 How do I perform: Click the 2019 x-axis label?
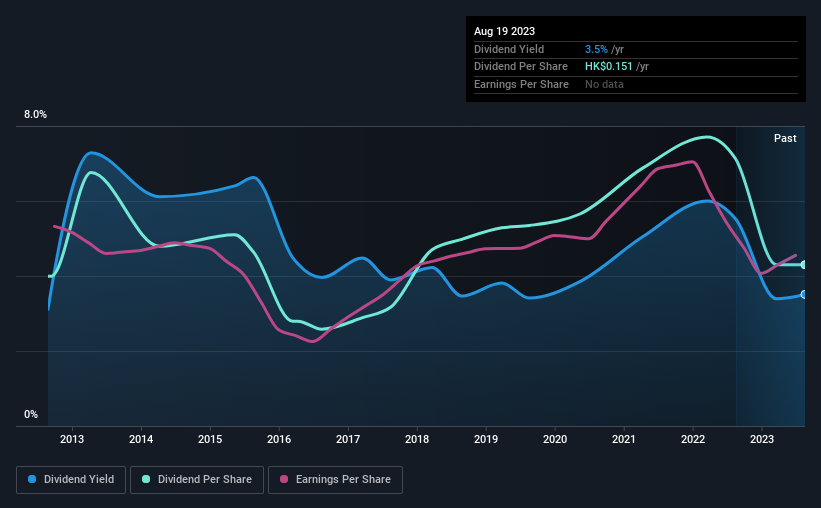pyautogui.click(x=486, y=439)
